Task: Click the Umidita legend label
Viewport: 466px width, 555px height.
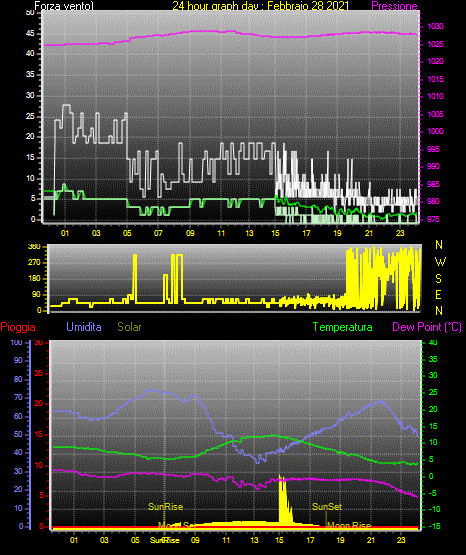Action: [x=84, y=327]
